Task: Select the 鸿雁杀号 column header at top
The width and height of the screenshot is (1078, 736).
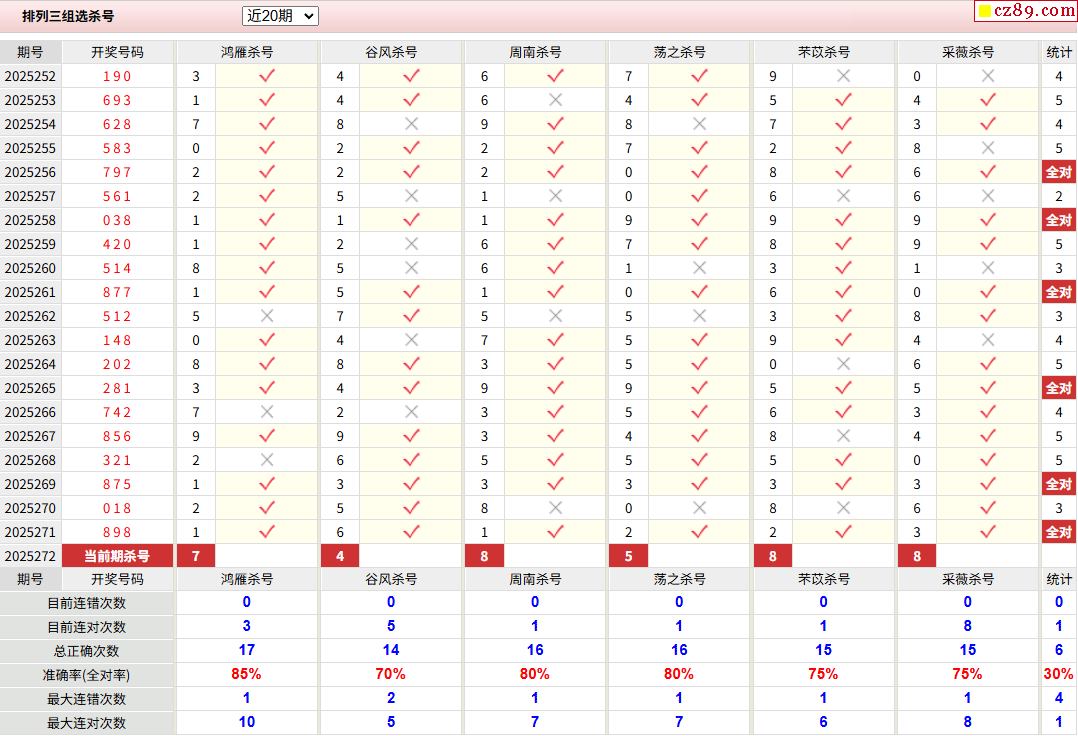Action: (247, 52)
